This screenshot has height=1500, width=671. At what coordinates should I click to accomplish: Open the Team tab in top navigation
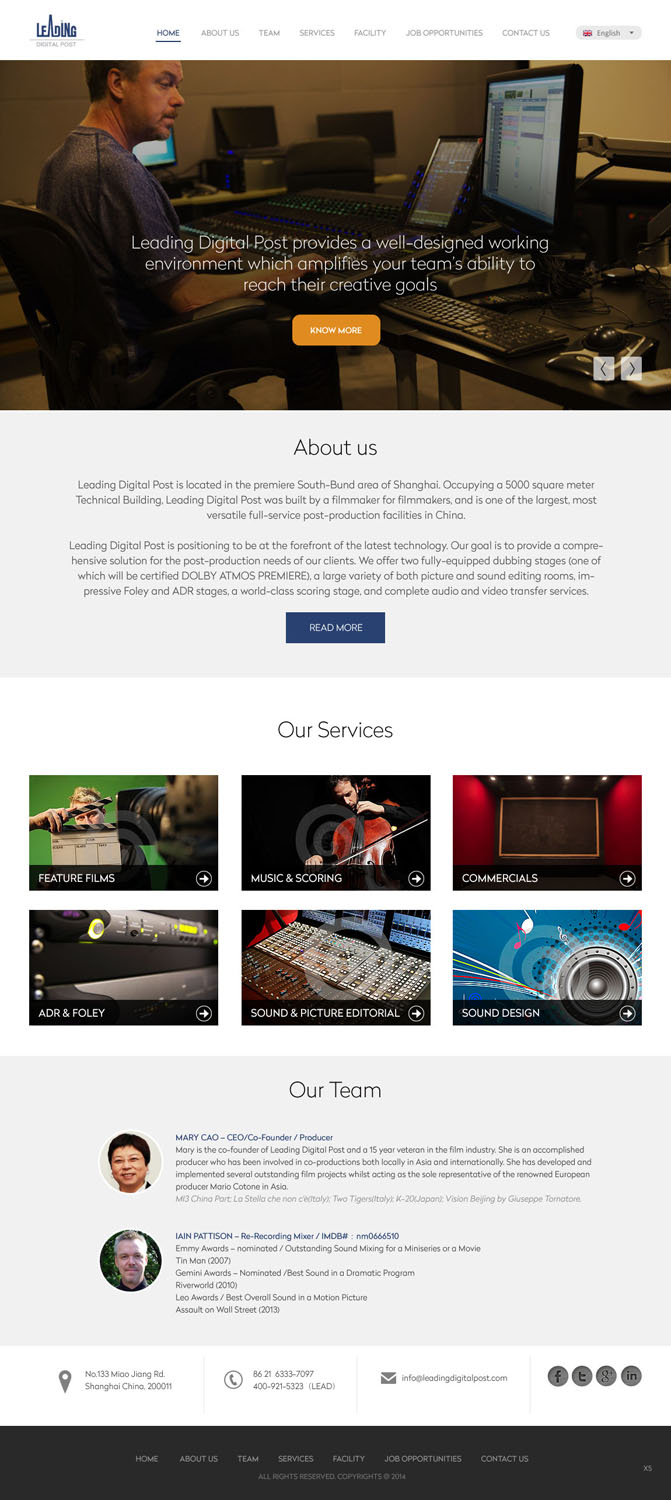(269, 33)
